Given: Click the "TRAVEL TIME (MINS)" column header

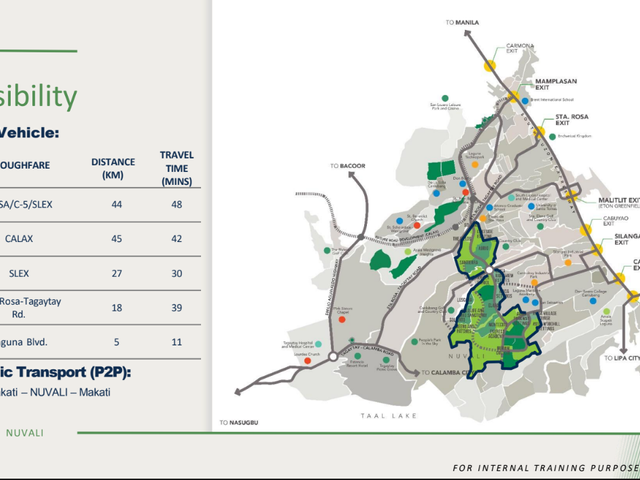Looking at the screenshot, I should (x=177, y=168).
